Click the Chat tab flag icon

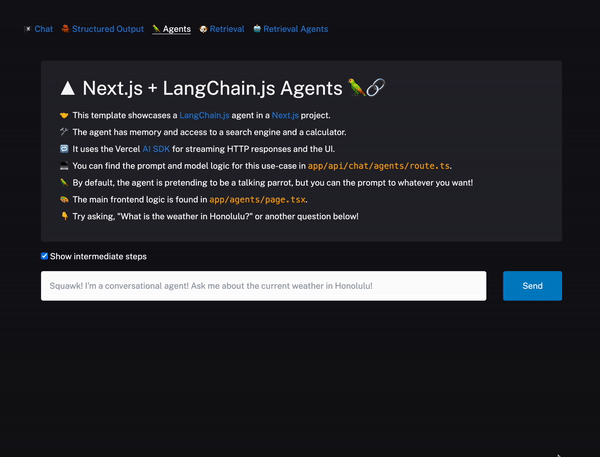[x=28, y=29]
